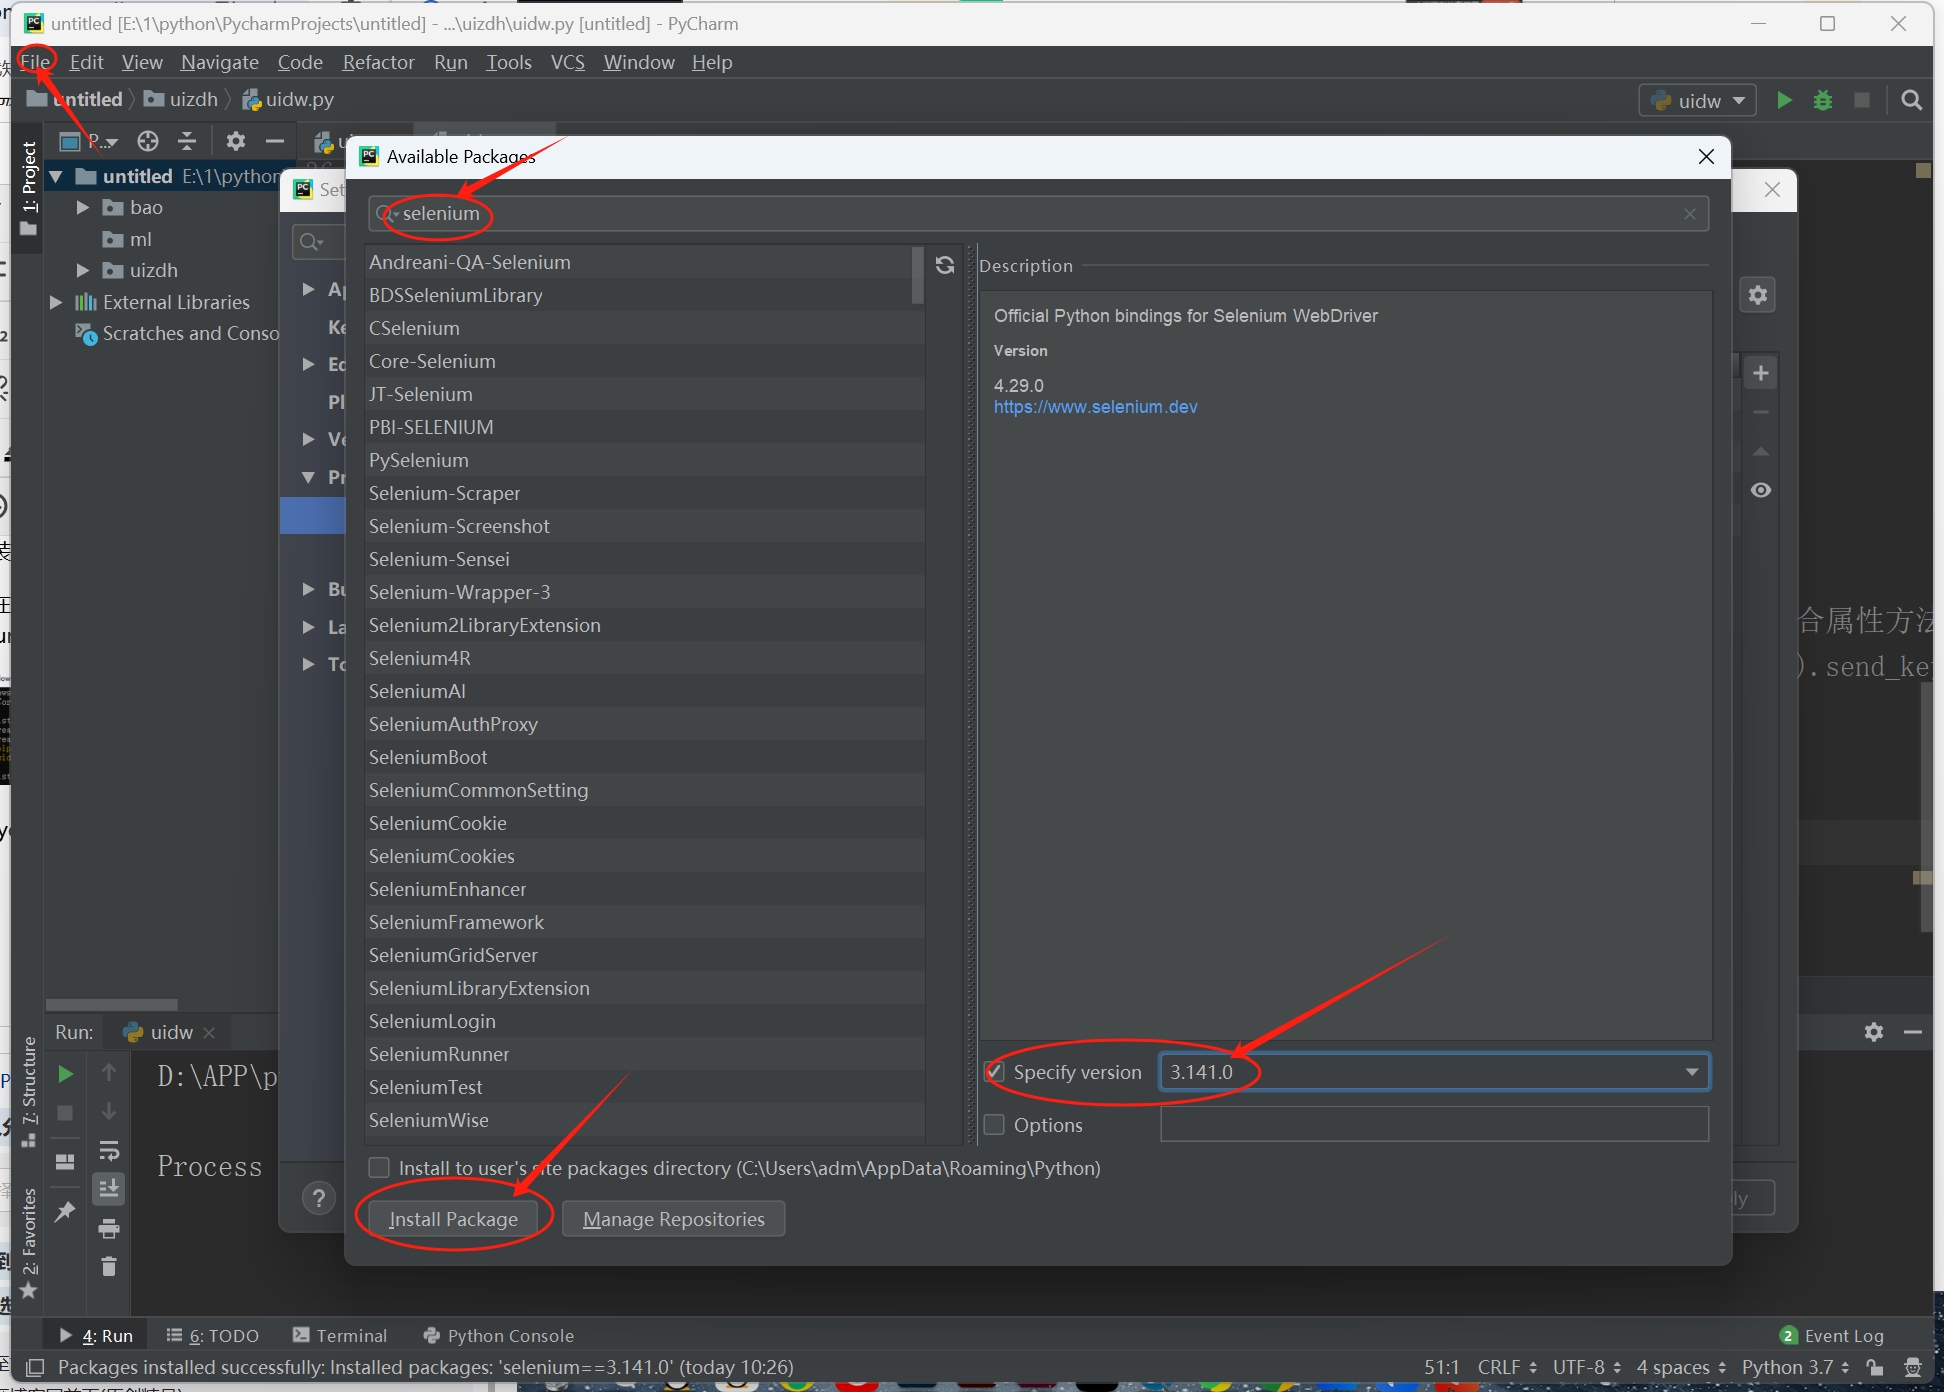Click the help question mark button
This screenshot has width=1944, height=1392.
tap(318, 1197)
